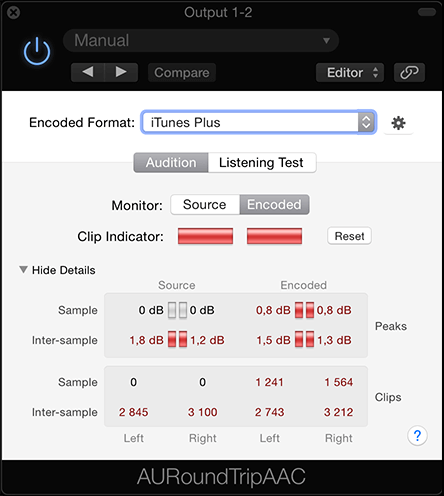Image resolution: width=444 pixels, height=496 pixels.
Task: Click the right red Clip Indicator bar
Action: tap(274, 236)
